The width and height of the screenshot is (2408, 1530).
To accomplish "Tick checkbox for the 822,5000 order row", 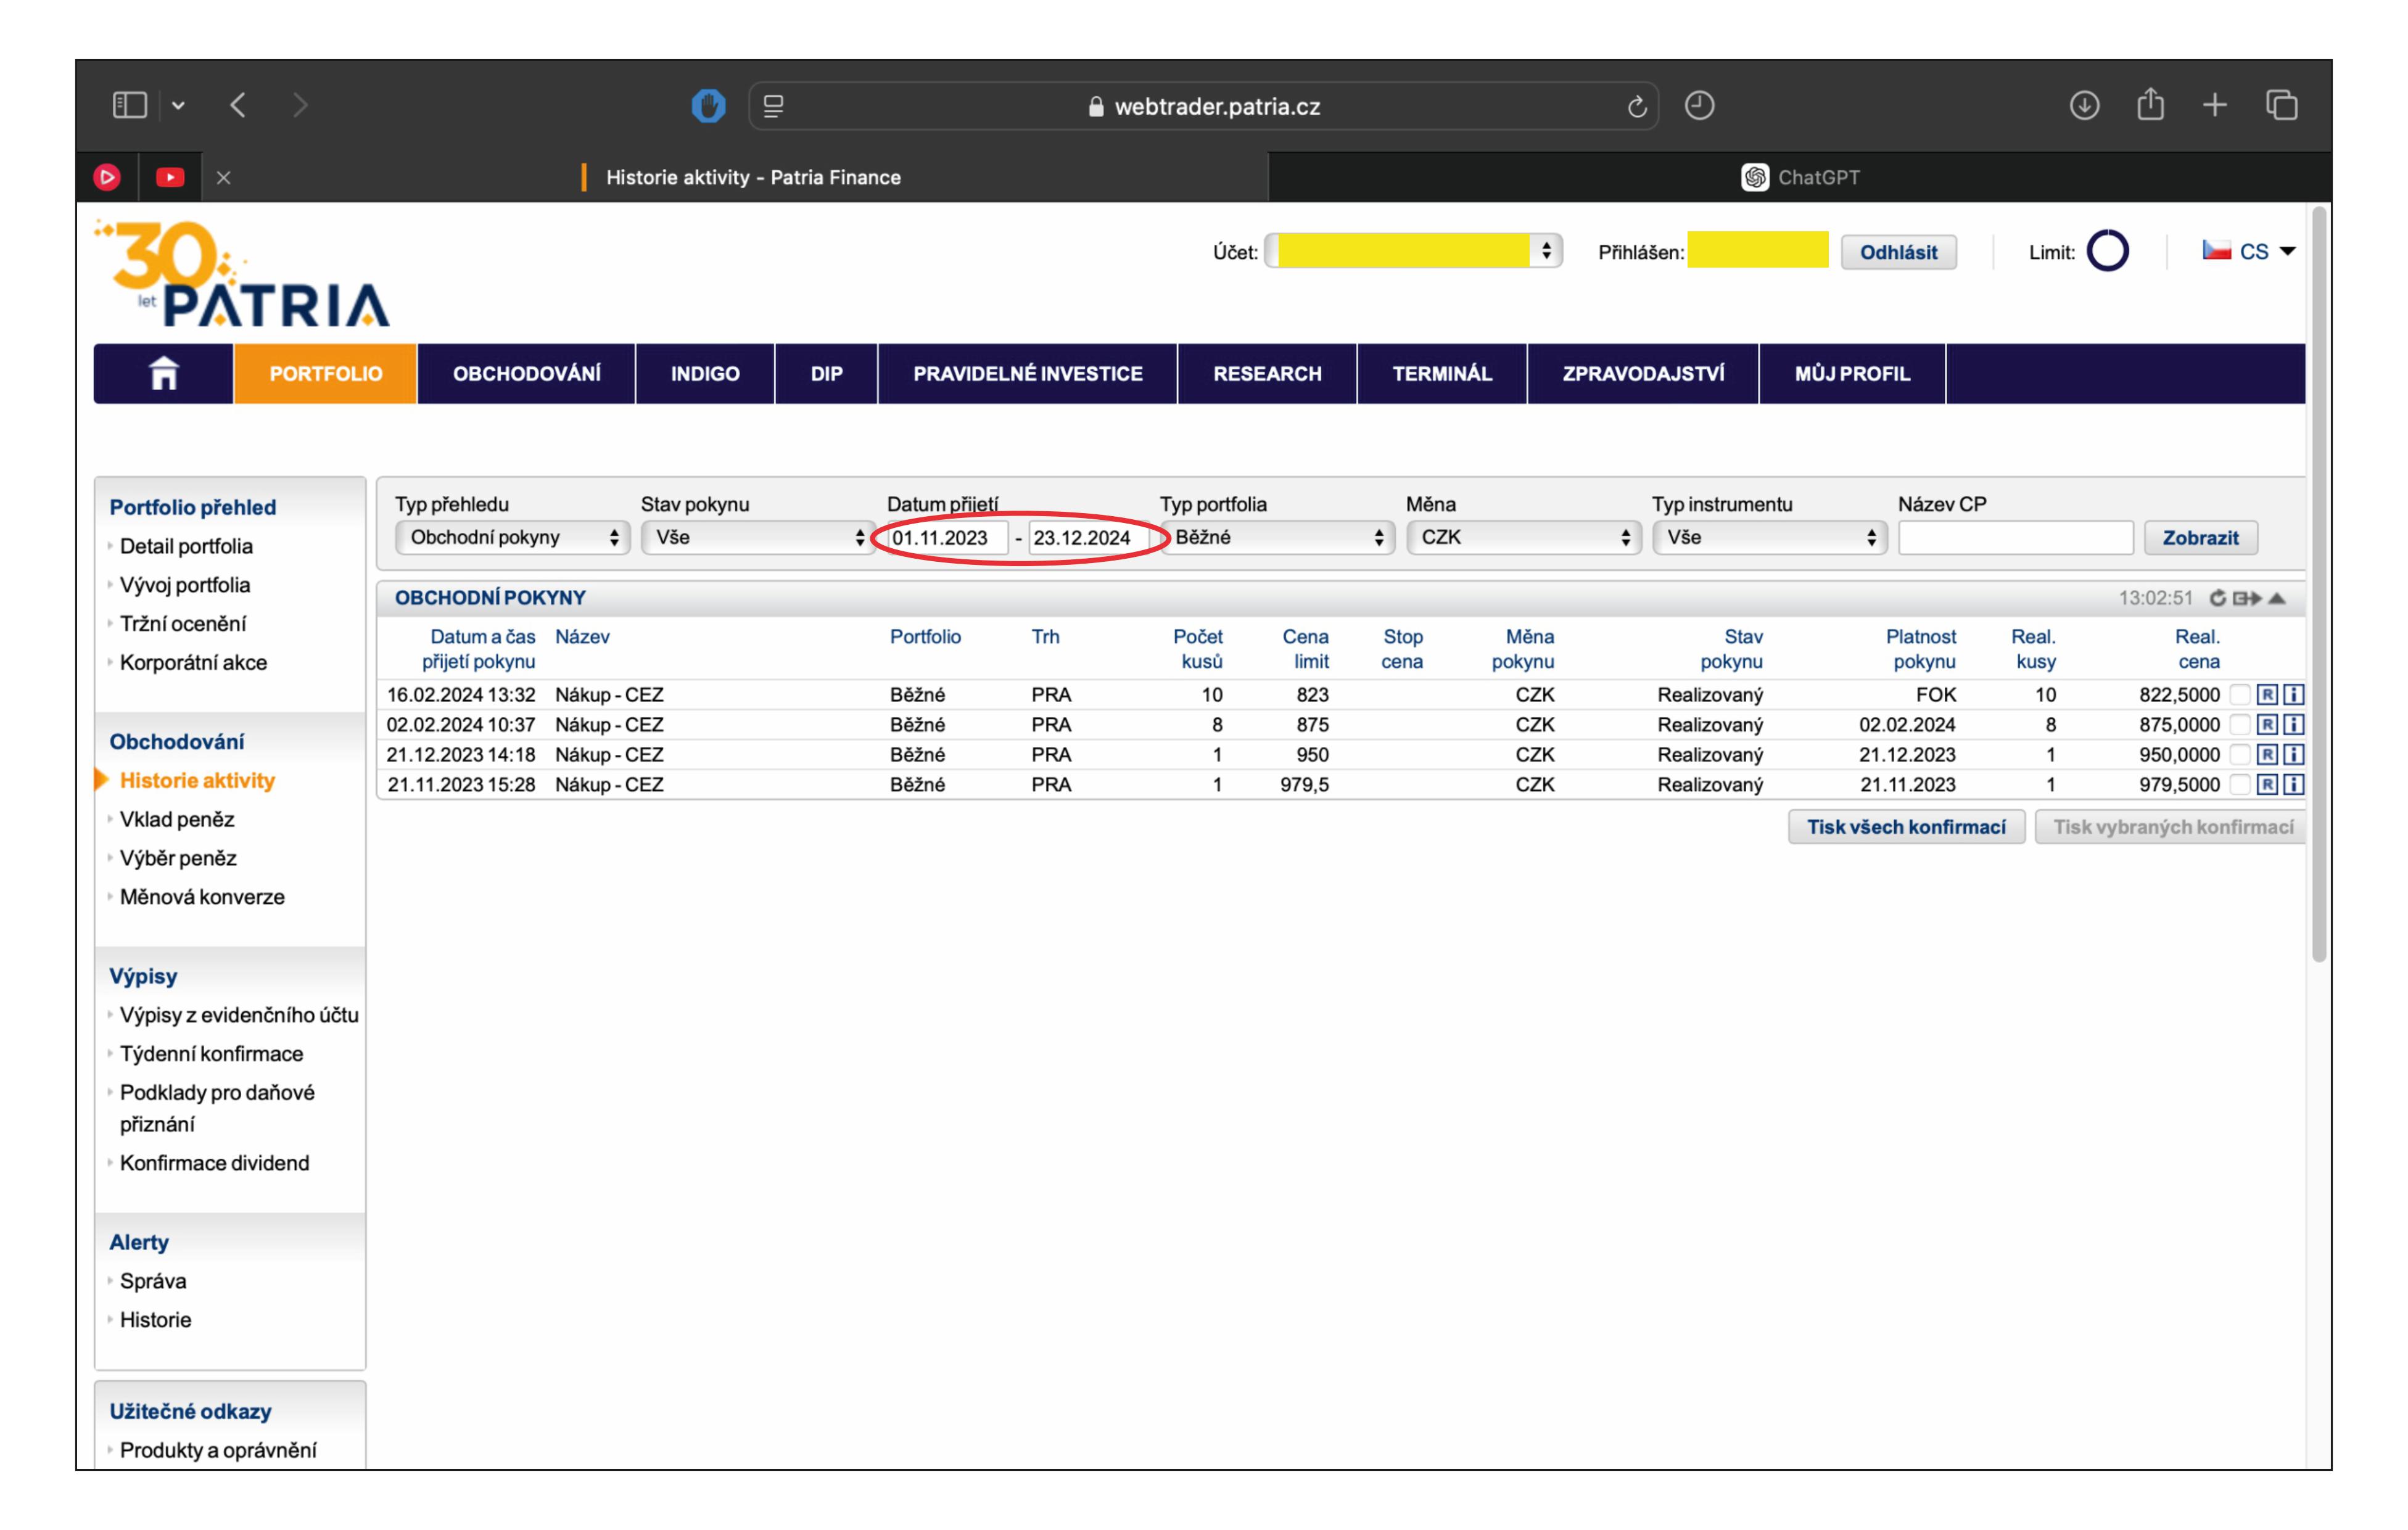I will [2240, 695].
